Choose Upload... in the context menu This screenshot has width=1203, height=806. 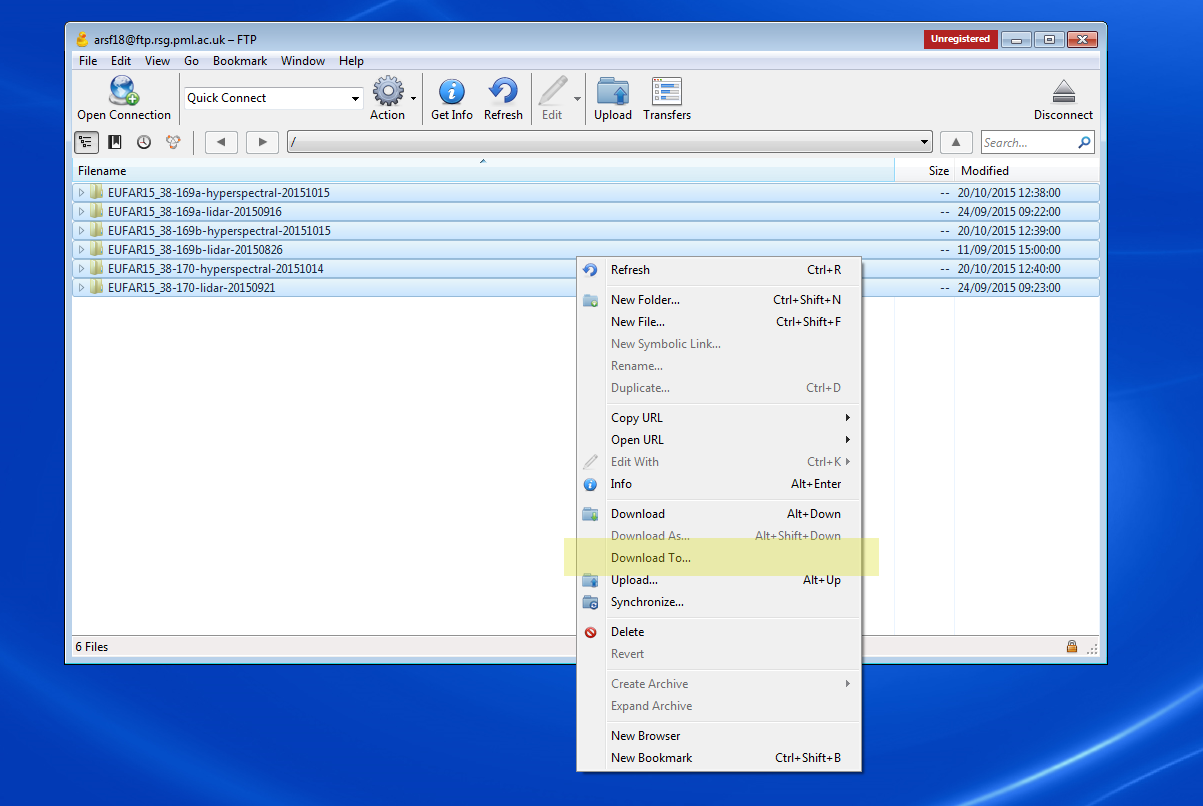[719, 580]
